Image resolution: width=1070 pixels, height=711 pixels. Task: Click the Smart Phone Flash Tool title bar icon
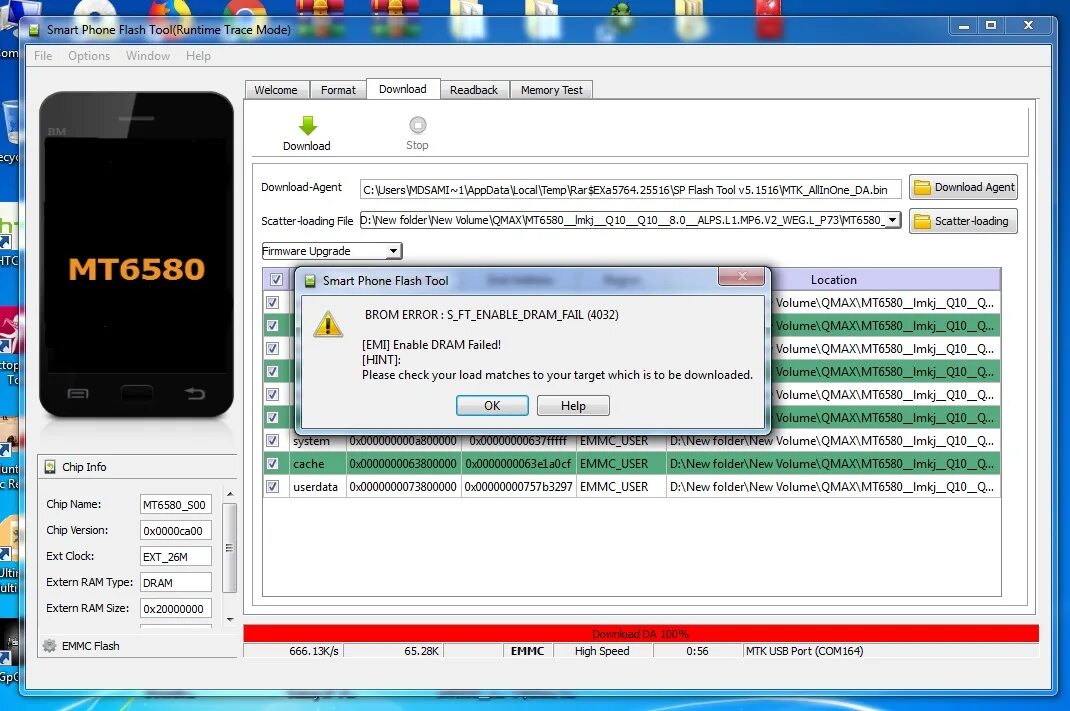(x=34, y=30)
